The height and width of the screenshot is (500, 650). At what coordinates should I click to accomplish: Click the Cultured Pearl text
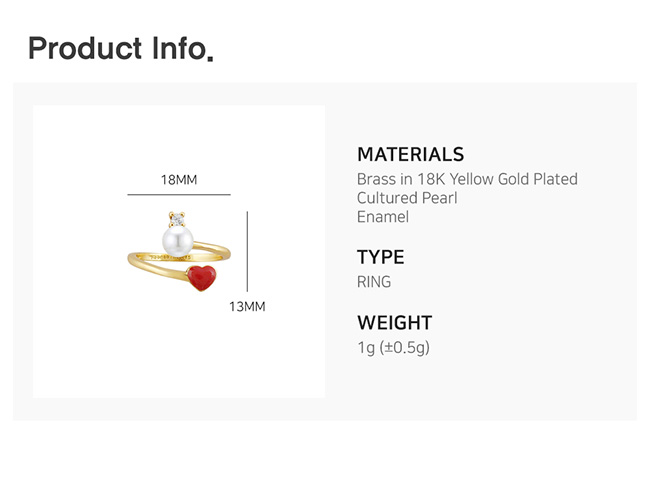[407, 198]
